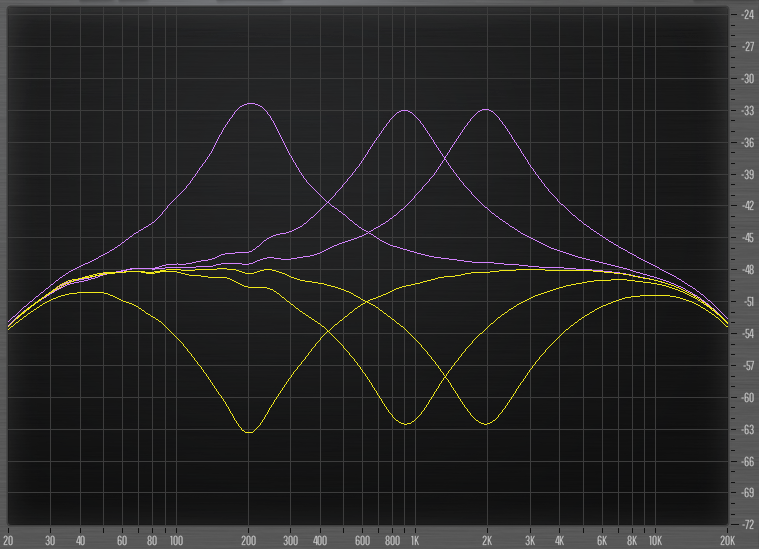Select the -72 dB level scale label
The width and height of the screenshot is (759, 549).
pyautogui.click(x=748, y=525)
